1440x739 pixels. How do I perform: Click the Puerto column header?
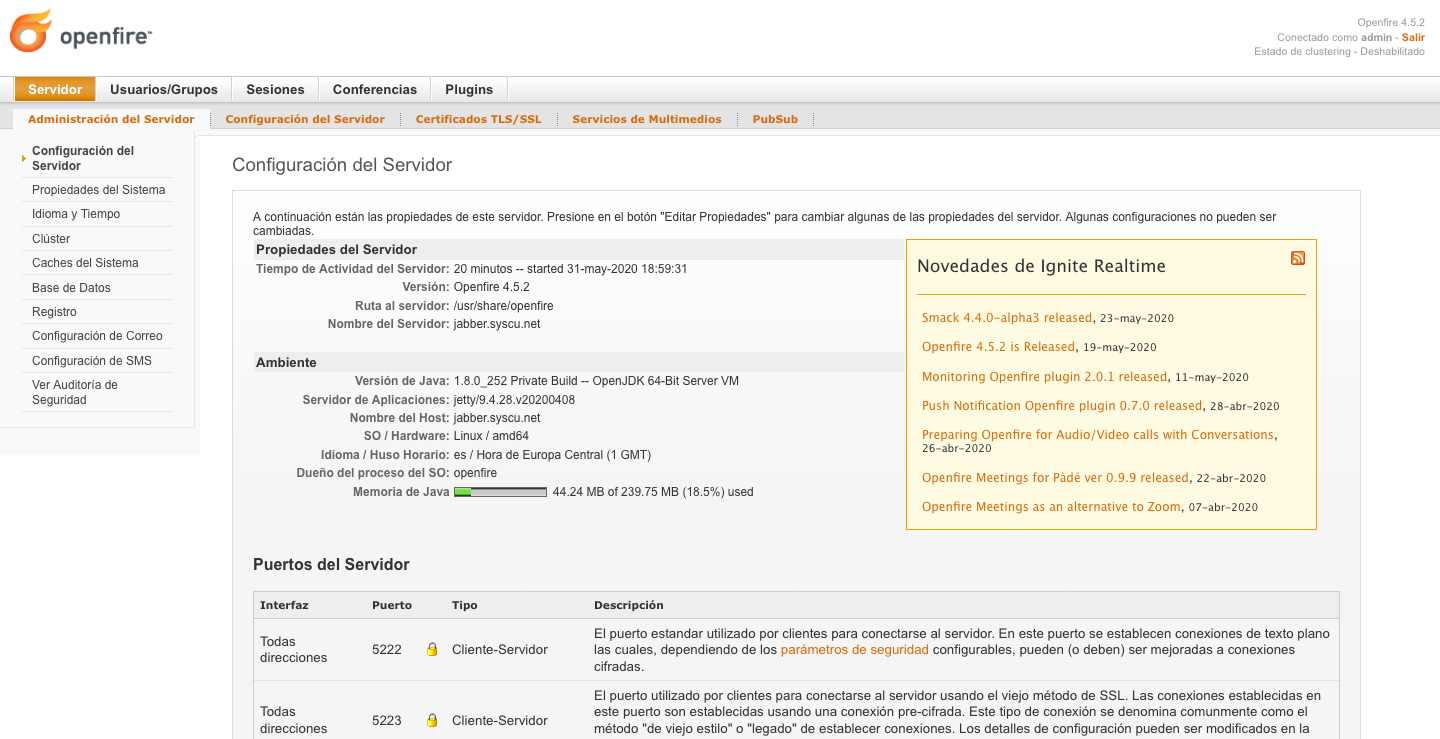click(392, 605)
